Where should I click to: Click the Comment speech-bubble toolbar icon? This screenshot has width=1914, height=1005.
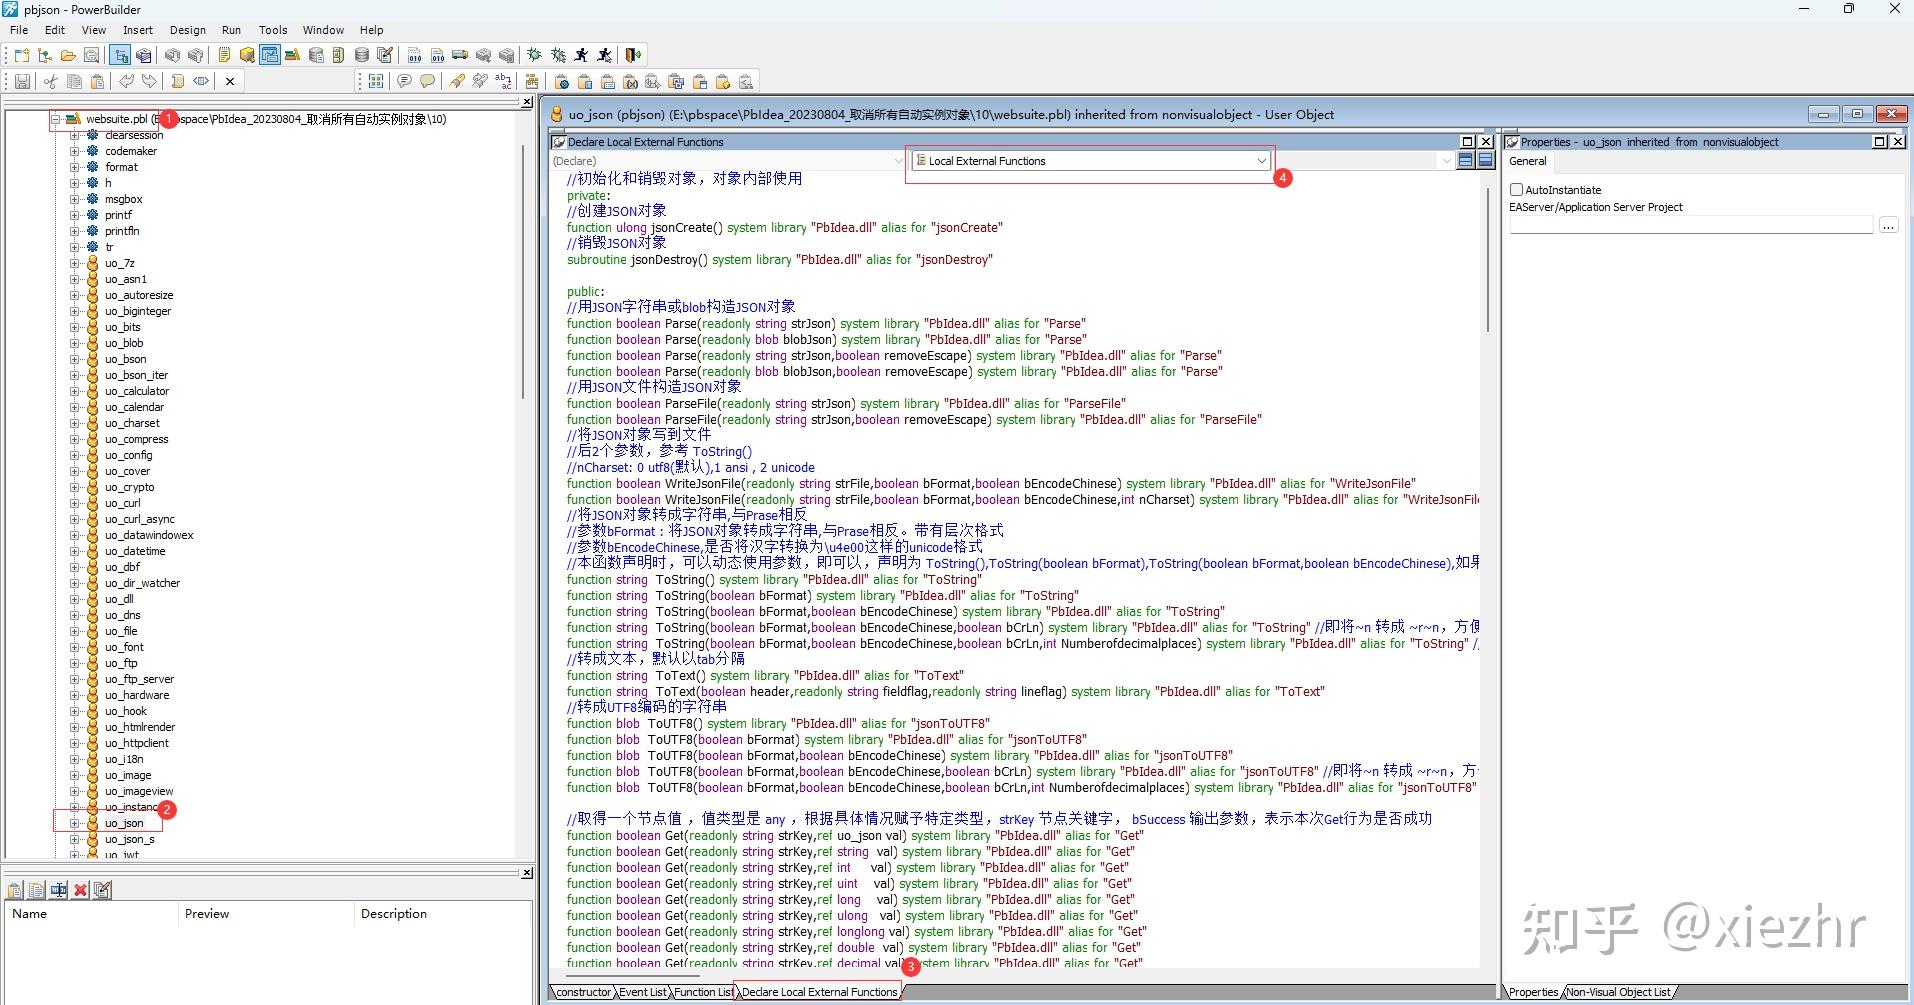coord(404,81)
